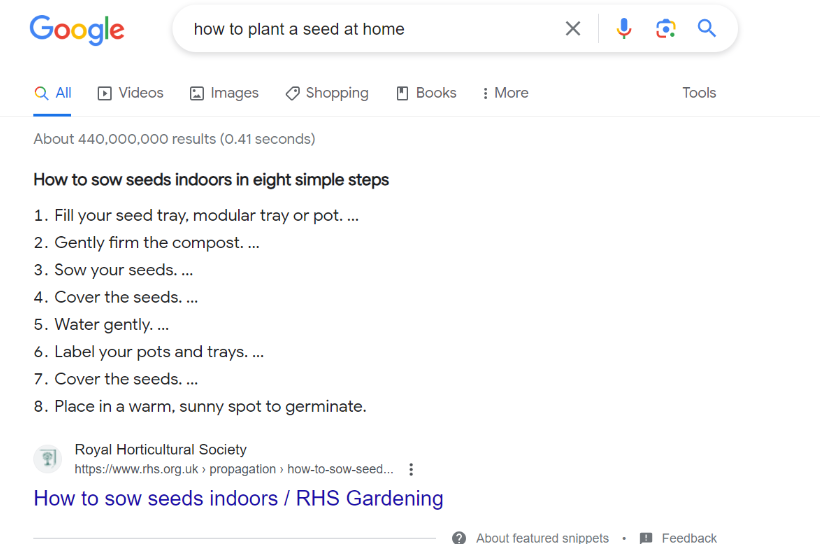The height and width of the screenshot is (553, 820).
Task: Open the Tools options
Action: point(699,93)
